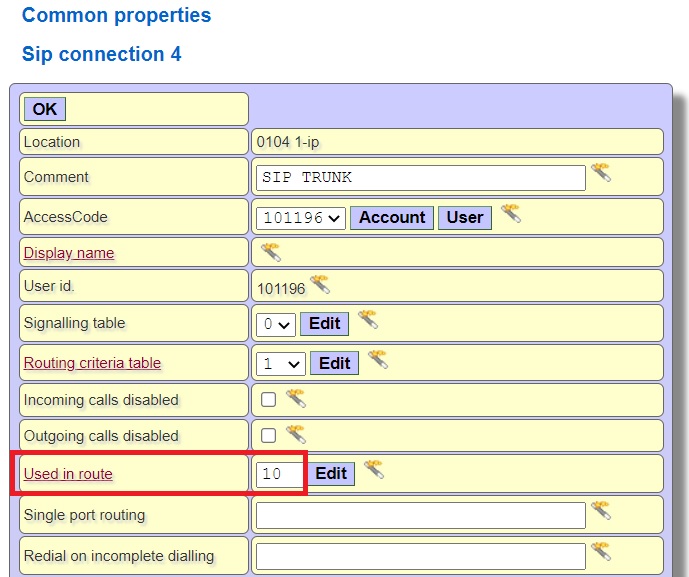The image size is (689, 577).
Task: Click the User button in AccessCode row
Action: pos(464,217)
